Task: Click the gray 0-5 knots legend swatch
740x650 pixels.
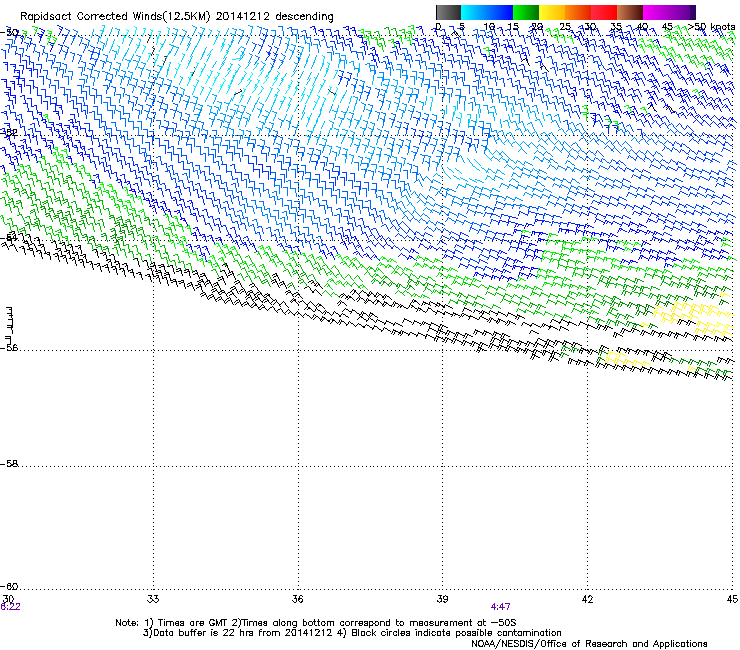Action: pos(448,12)
